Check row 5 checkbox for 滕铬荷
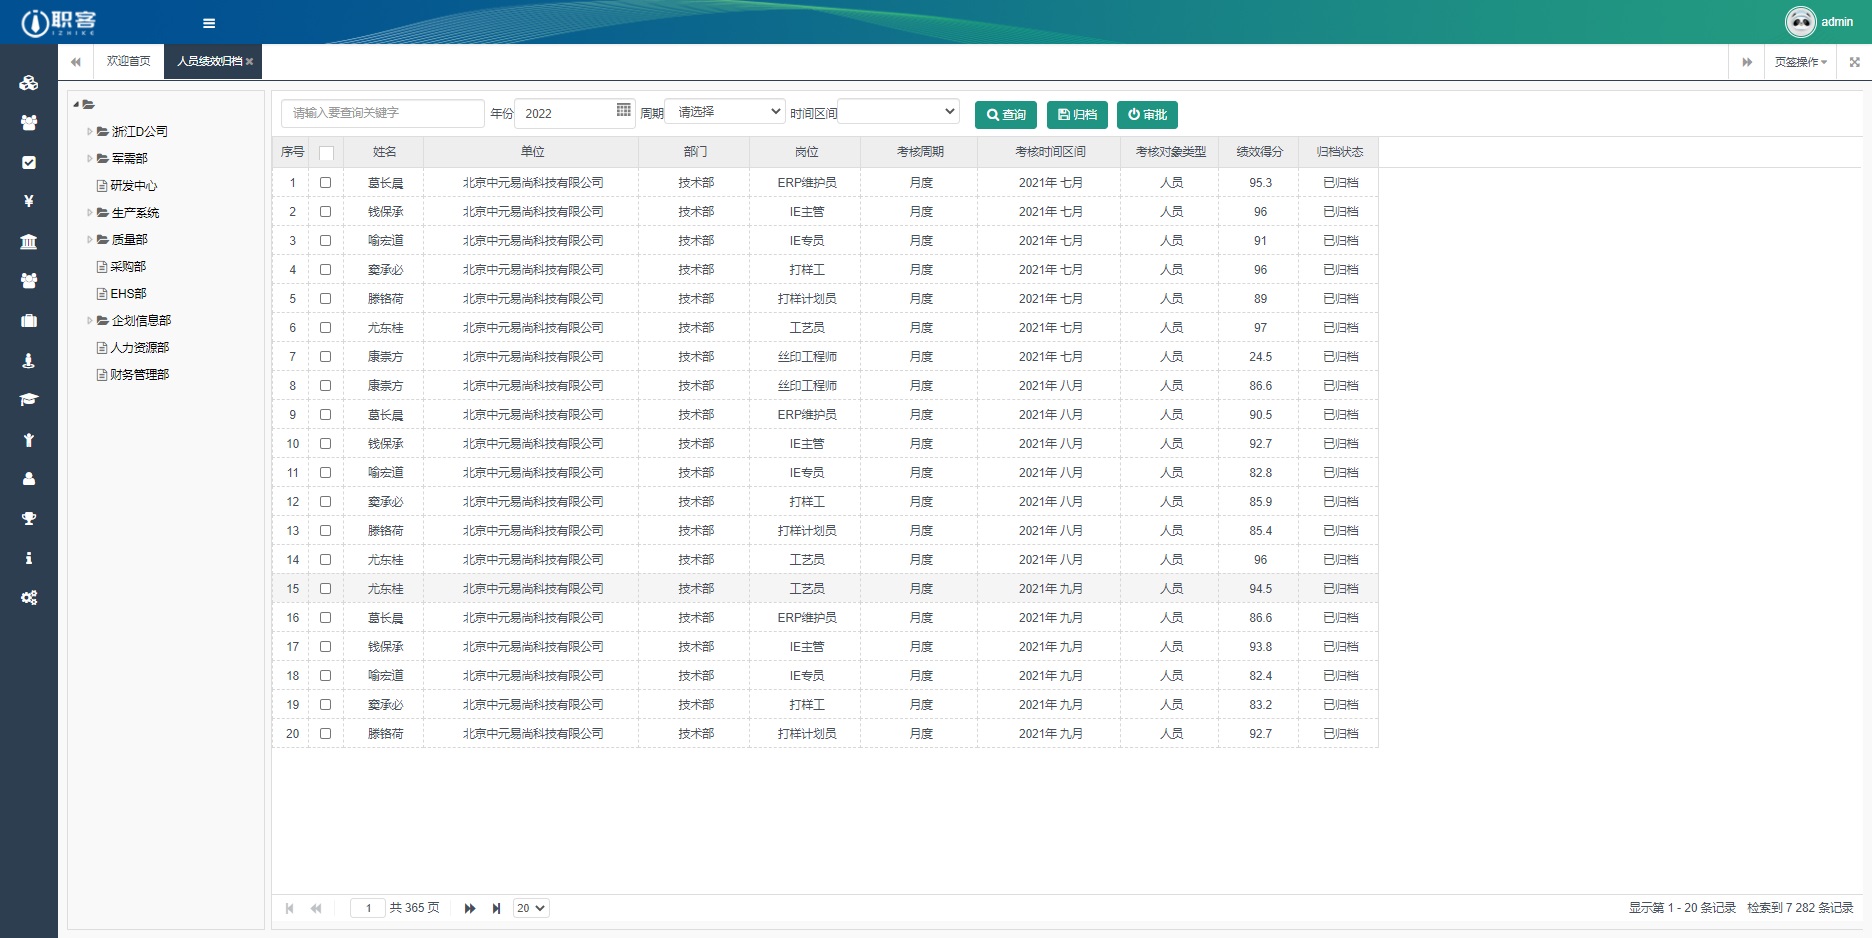 [325, 299]
